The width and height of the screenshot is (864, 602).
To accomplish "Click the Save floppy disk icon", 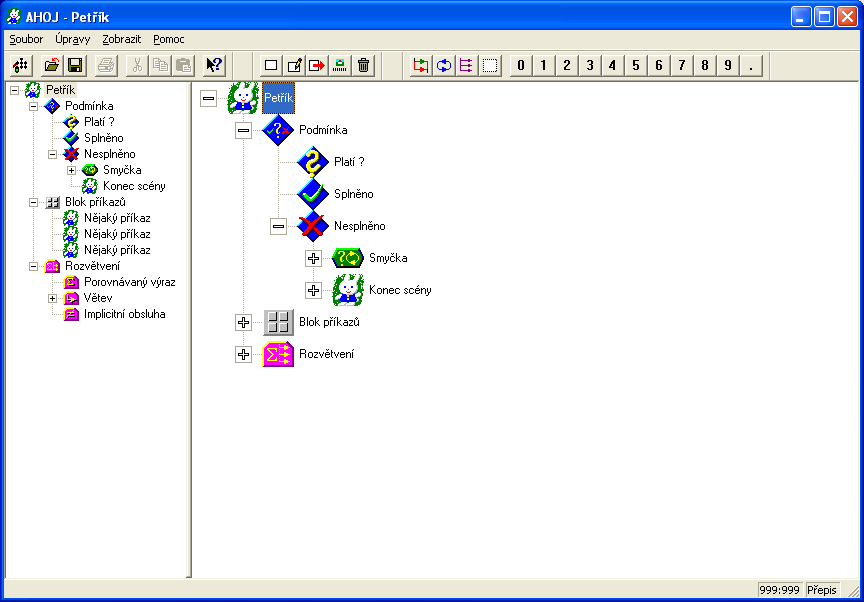I will [75, 65].
